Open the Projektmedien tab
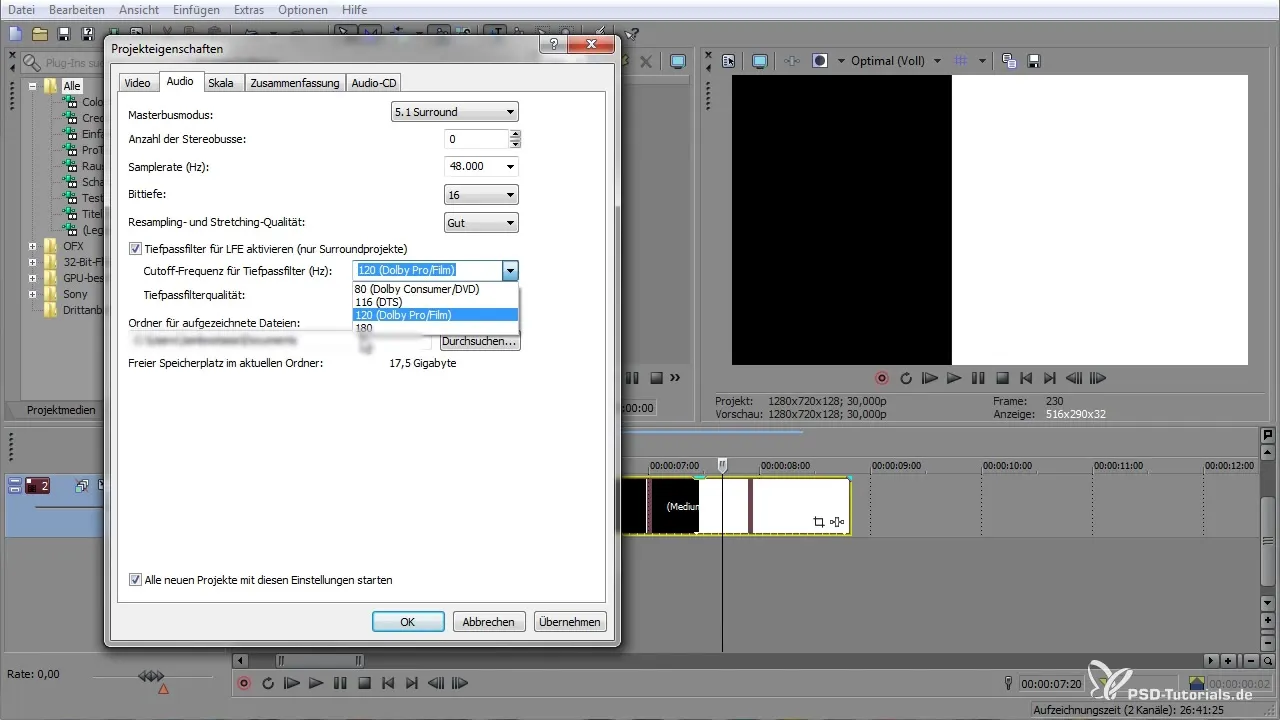This screenshot has width=1280, height=720. 61,410
